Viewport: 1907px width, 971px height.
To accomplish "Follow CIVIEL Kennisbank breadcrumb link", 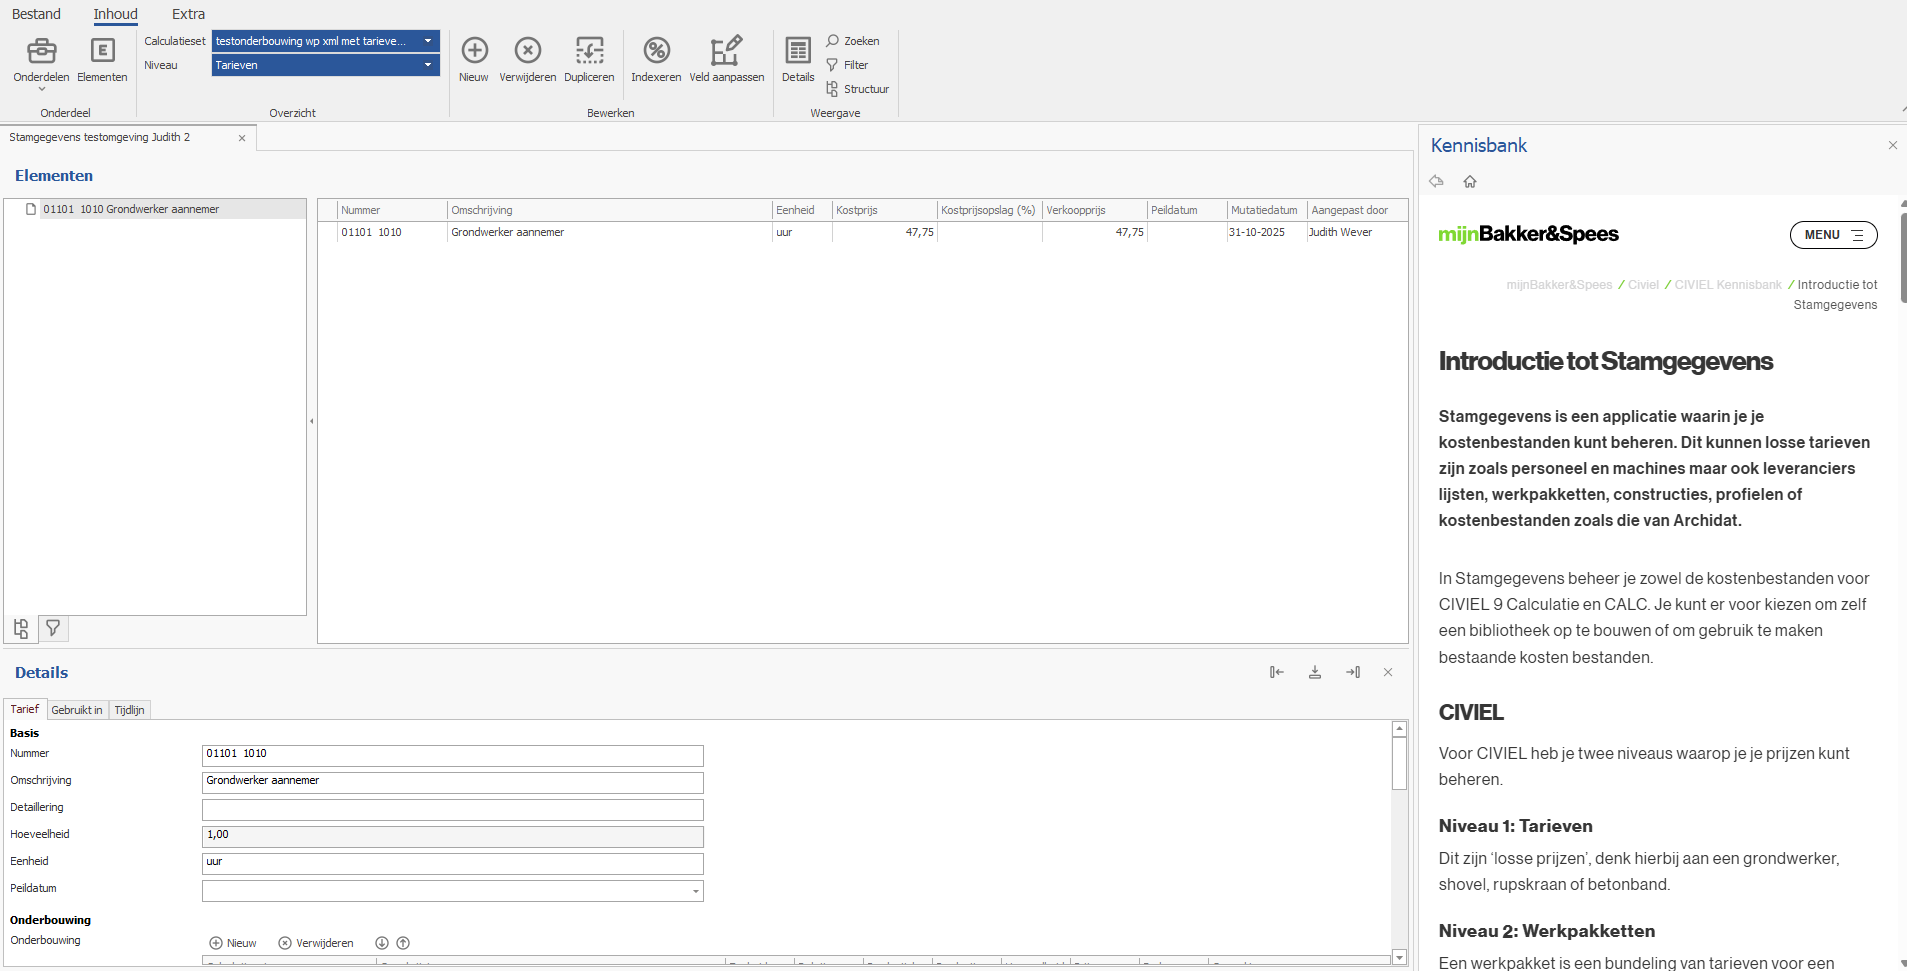I will pyautogui.click(x=1728, y=285).
